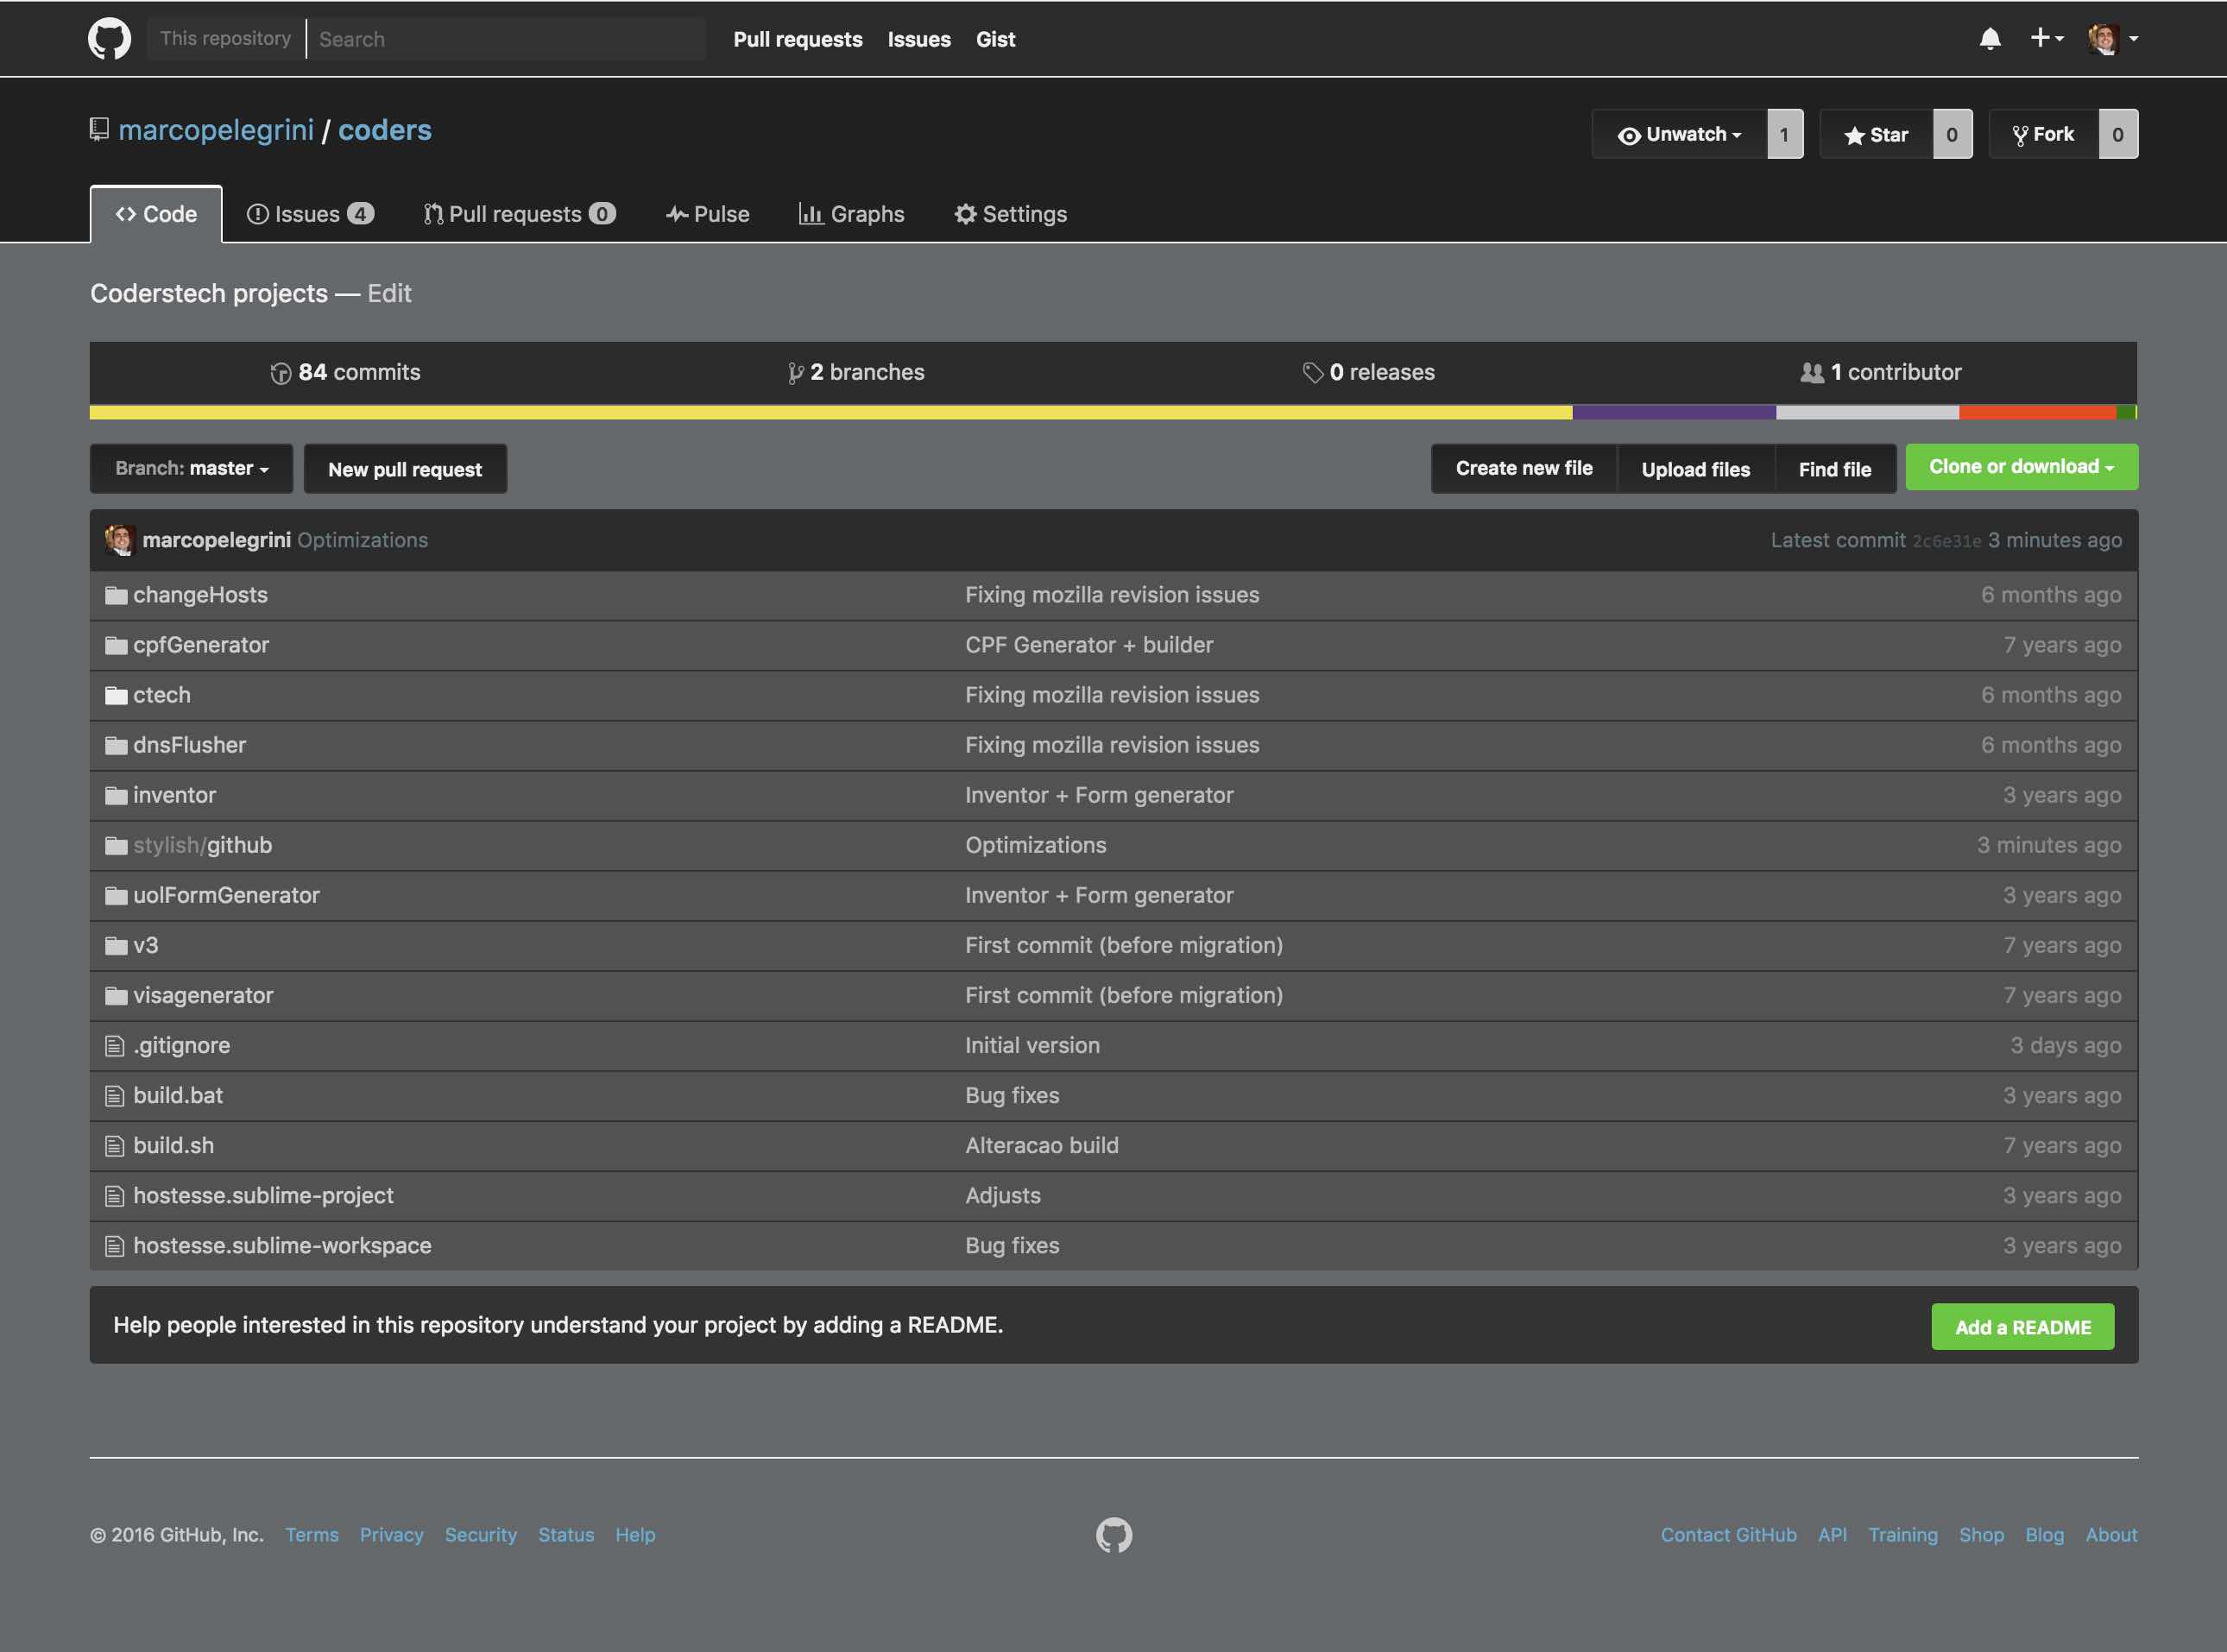The width and height of the screenshot is (2227, 1652).
Task: Expand the Clone or download menu
Action: pos(2021,467)
